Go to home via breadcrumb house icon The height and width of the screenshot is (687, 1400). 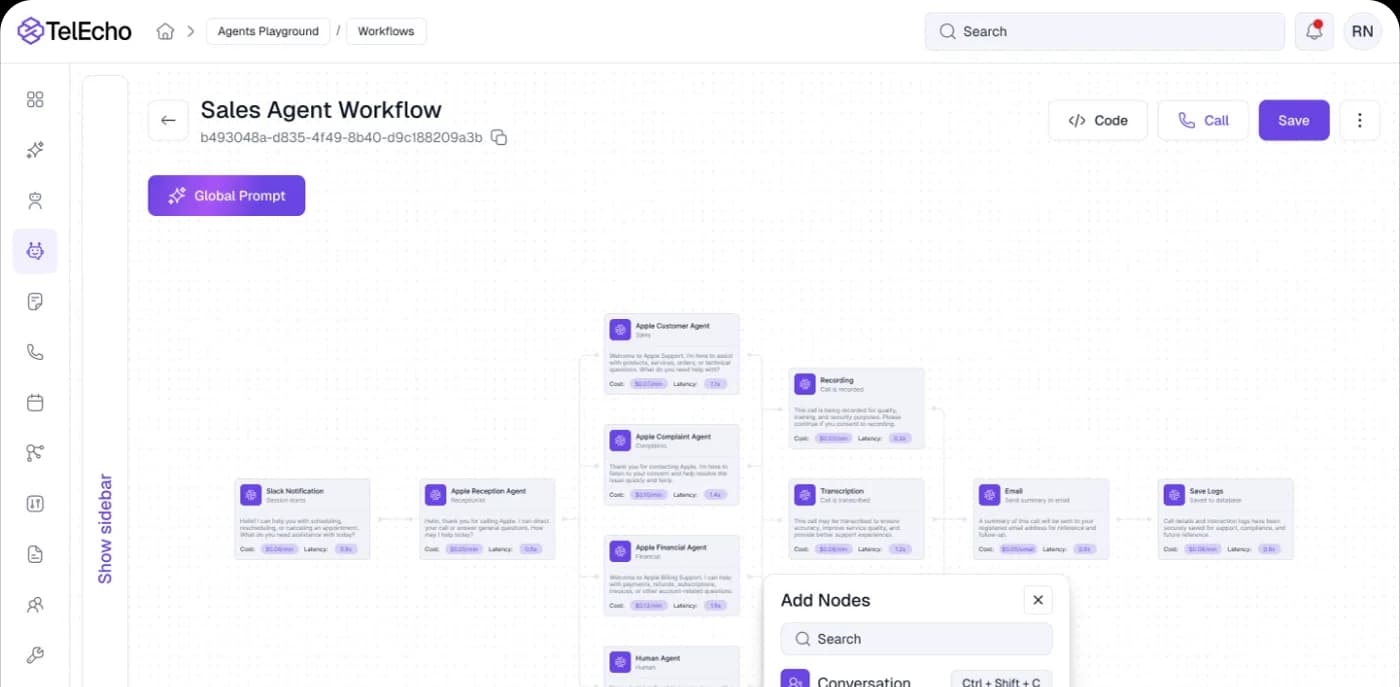tap(165, 31)
